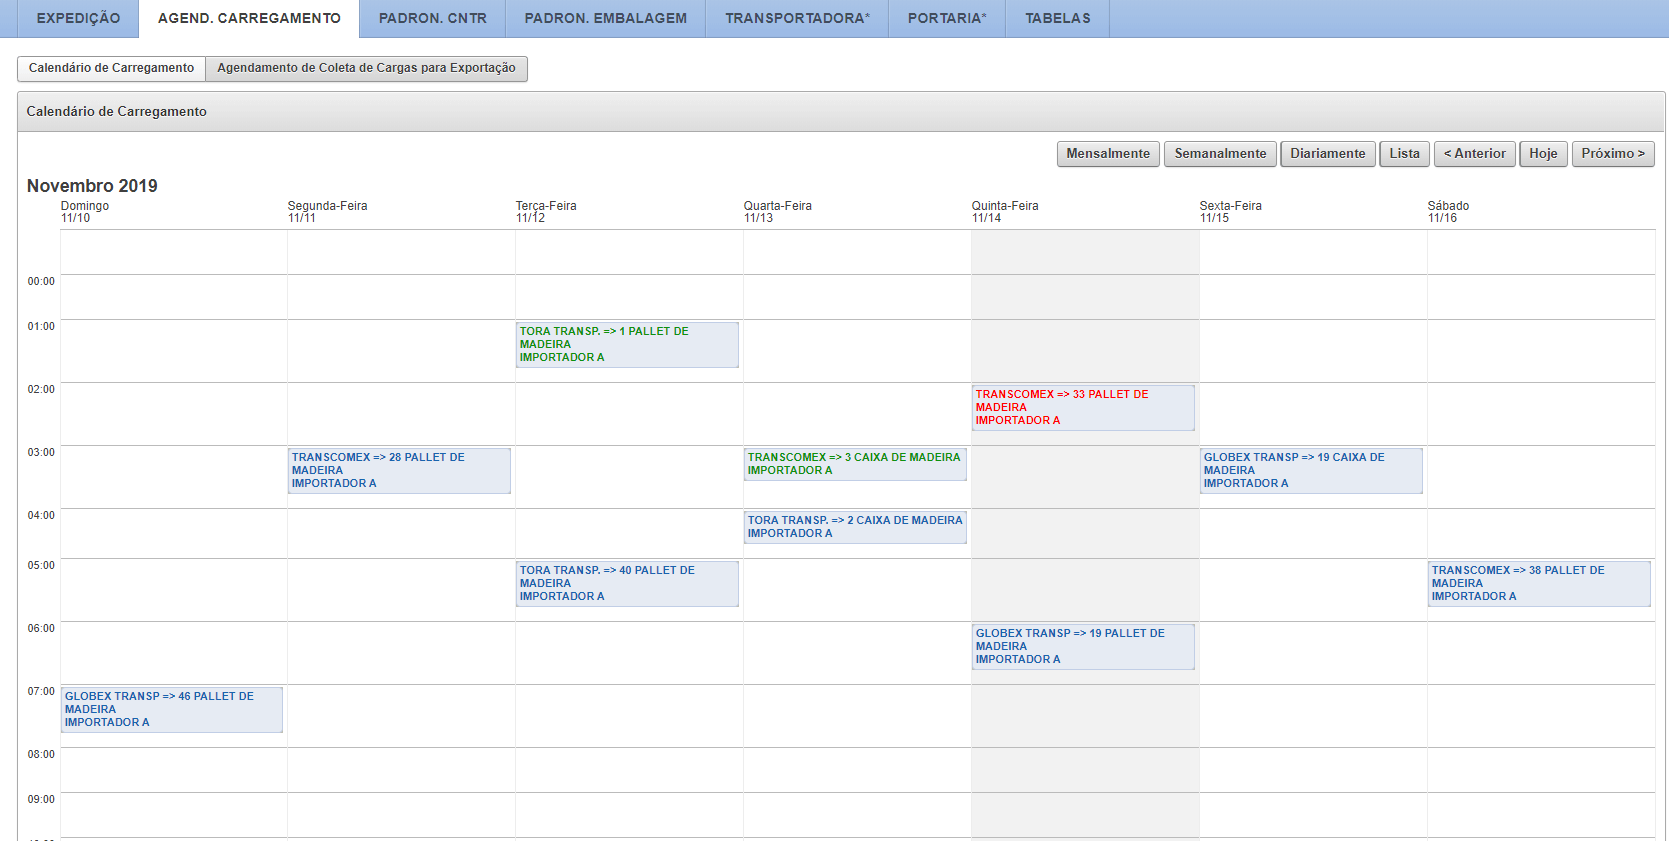Select Calendário de Carregamento sub-tab

point(111,68)
